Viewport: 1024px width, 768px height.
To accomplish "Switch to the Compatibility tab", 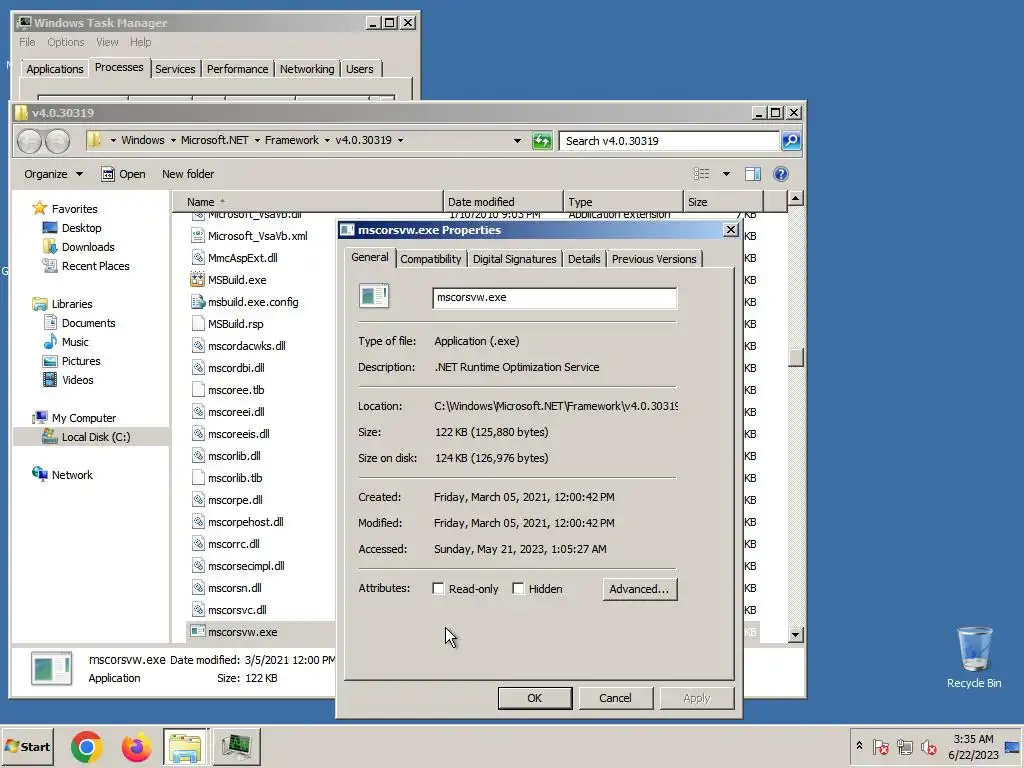I will point(430,259).
